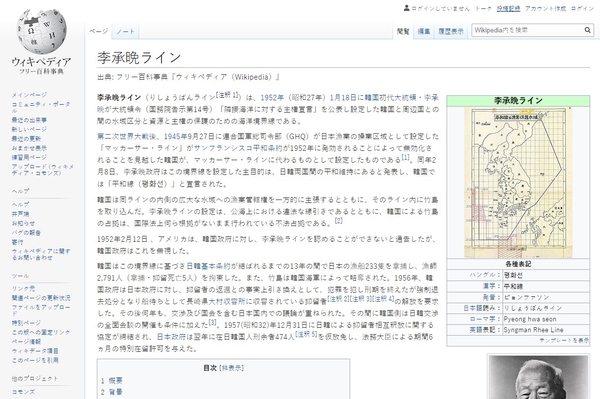Open the 井戸端 sidebar link
The image size is (600, 399).
(x=20, y=213)
